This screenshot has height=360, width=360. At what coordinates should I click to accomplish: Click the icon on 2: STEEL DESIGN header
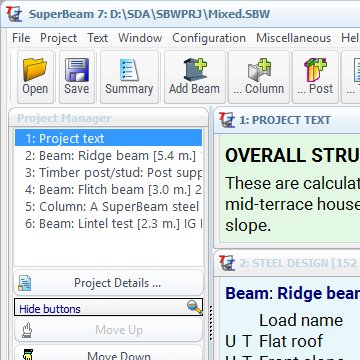[227, 263]
